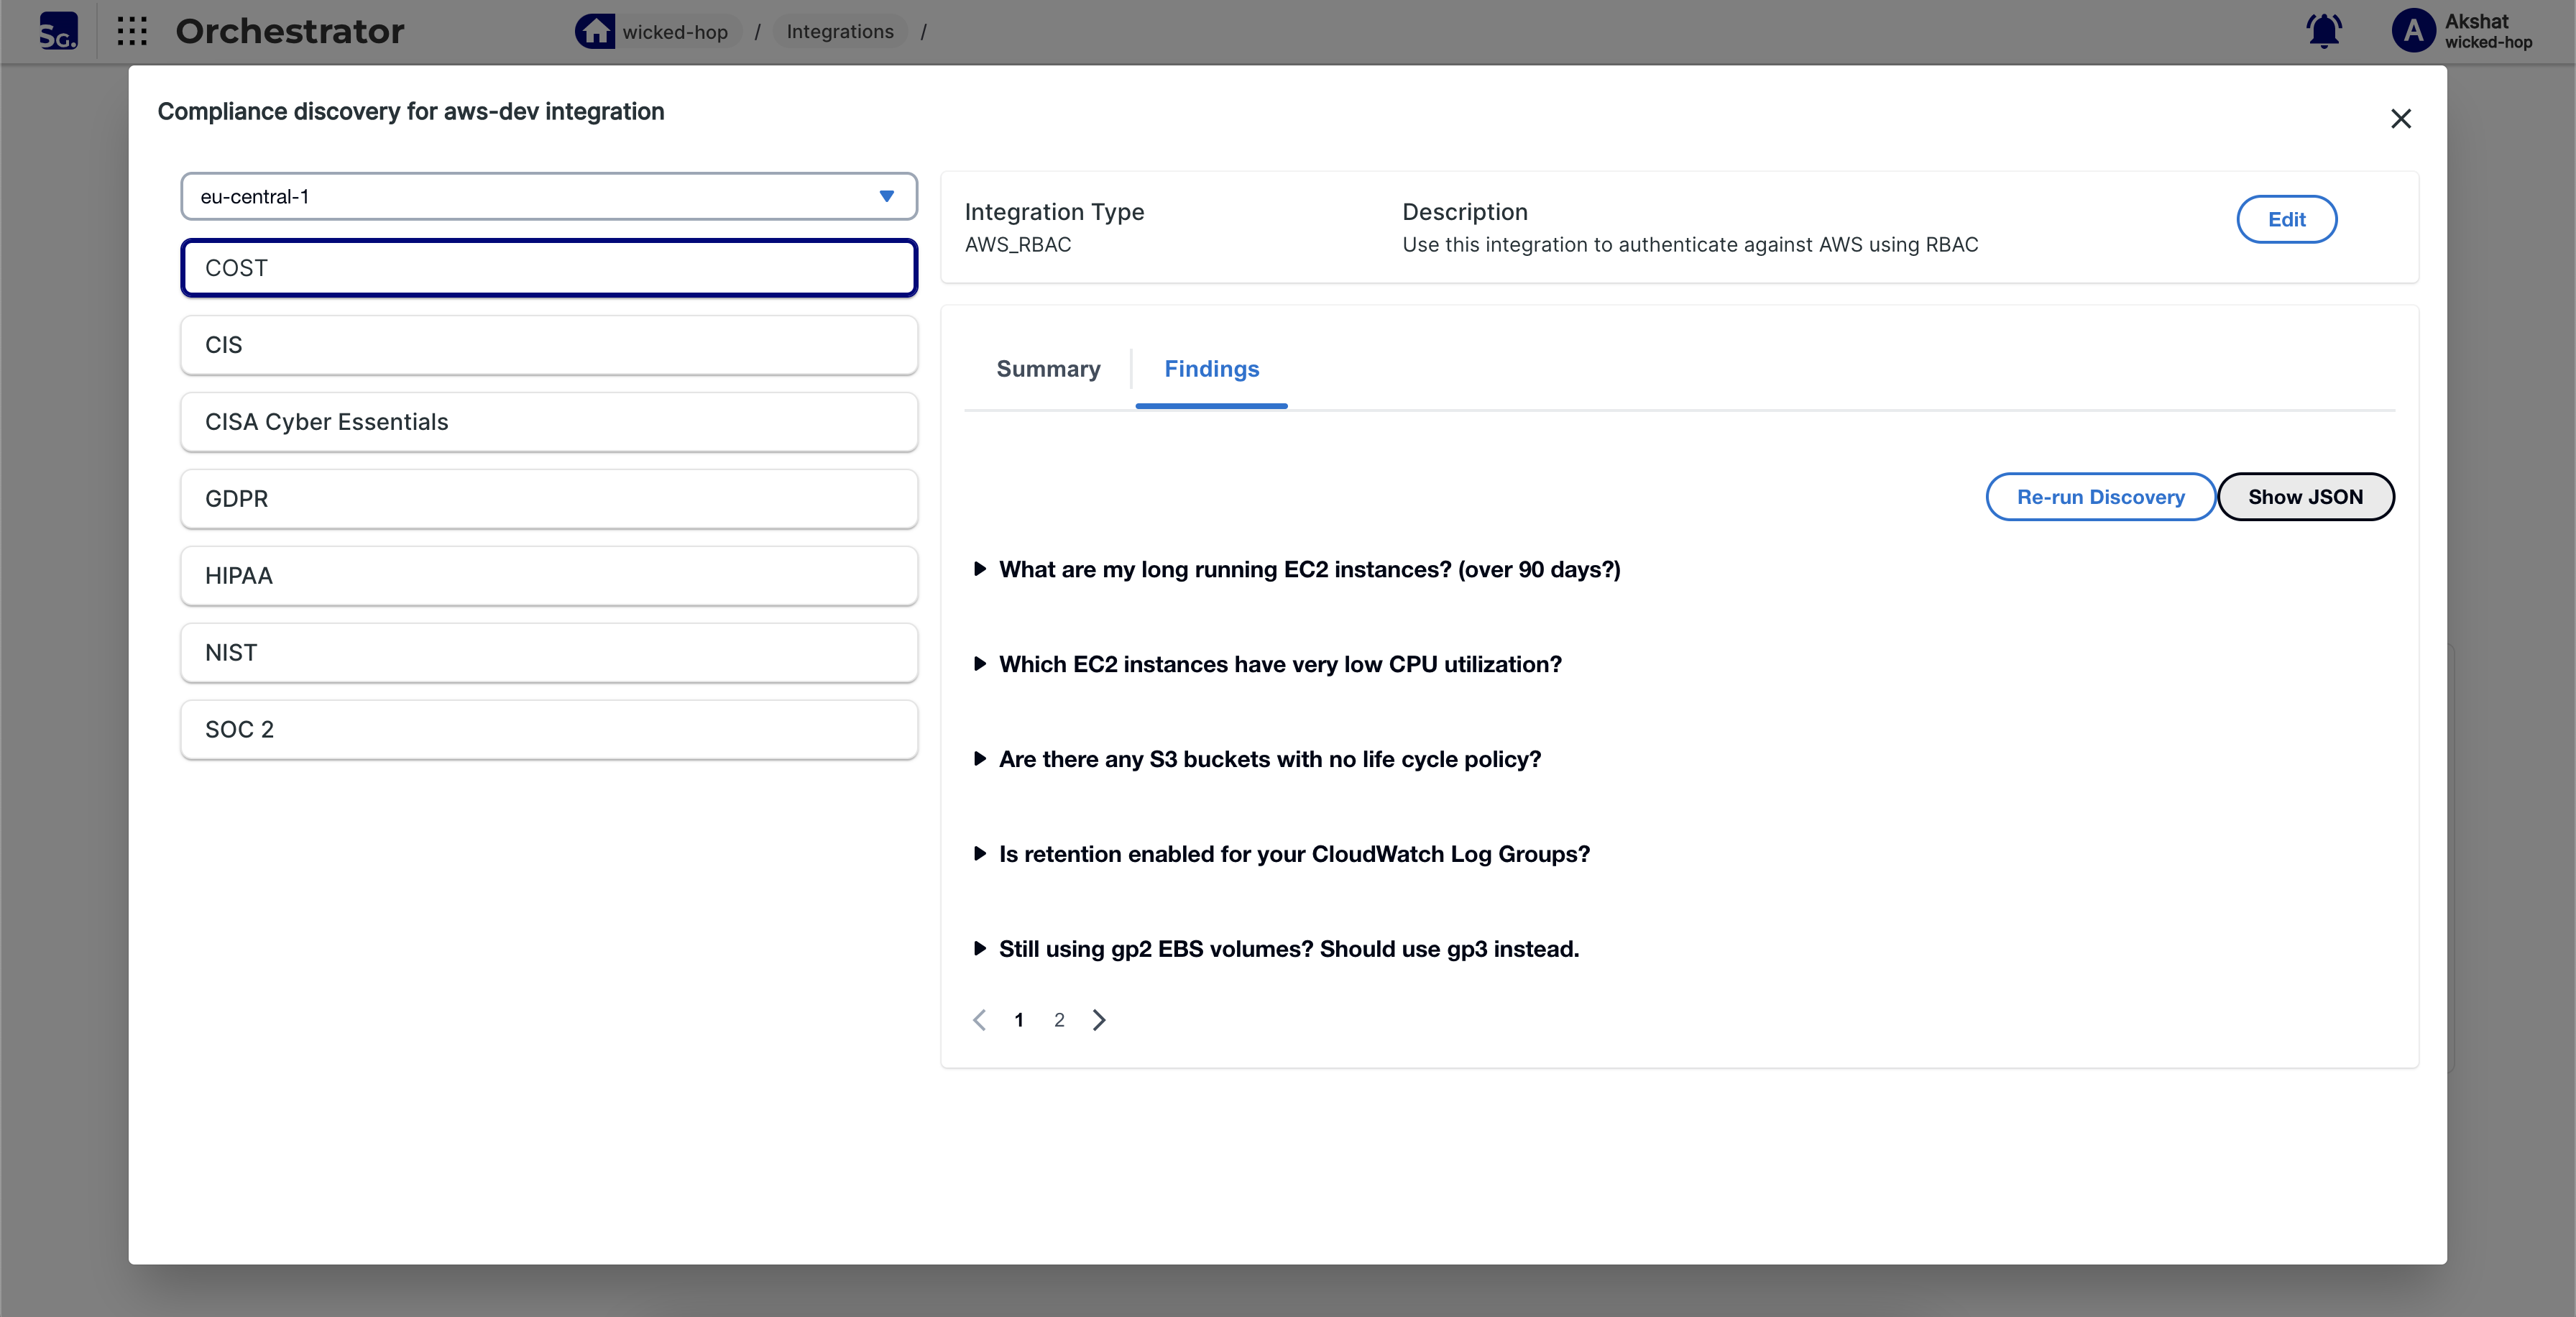Select the HIPAA compliance framework

pos(548,576)
